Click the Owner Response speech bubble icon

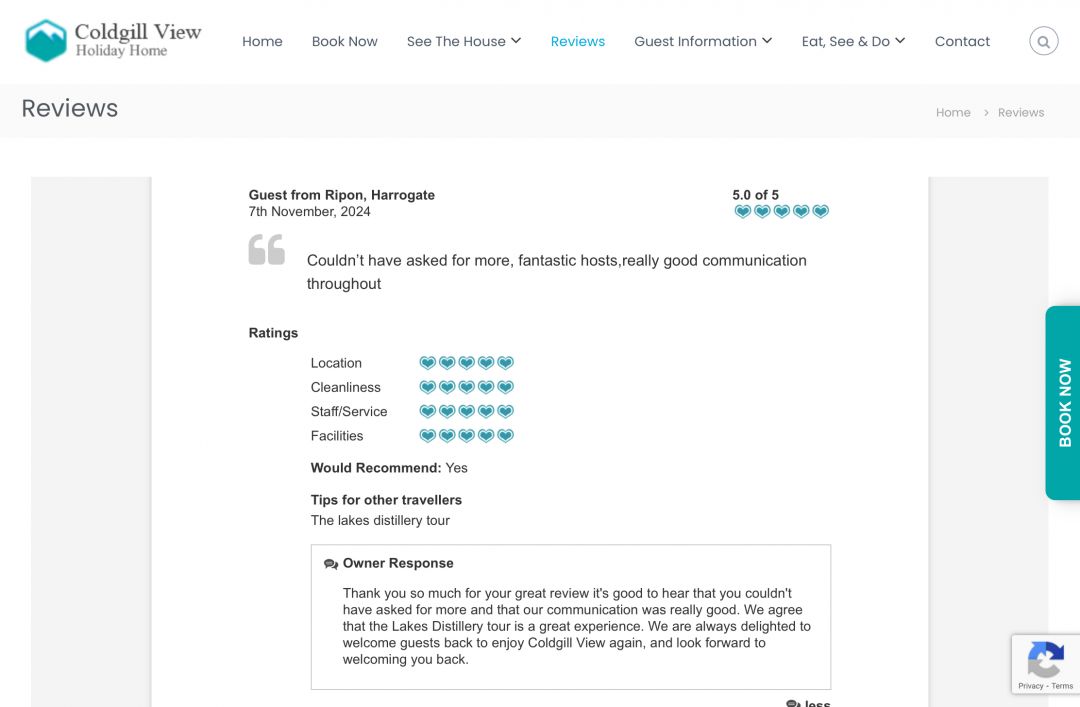coord(331,564)
